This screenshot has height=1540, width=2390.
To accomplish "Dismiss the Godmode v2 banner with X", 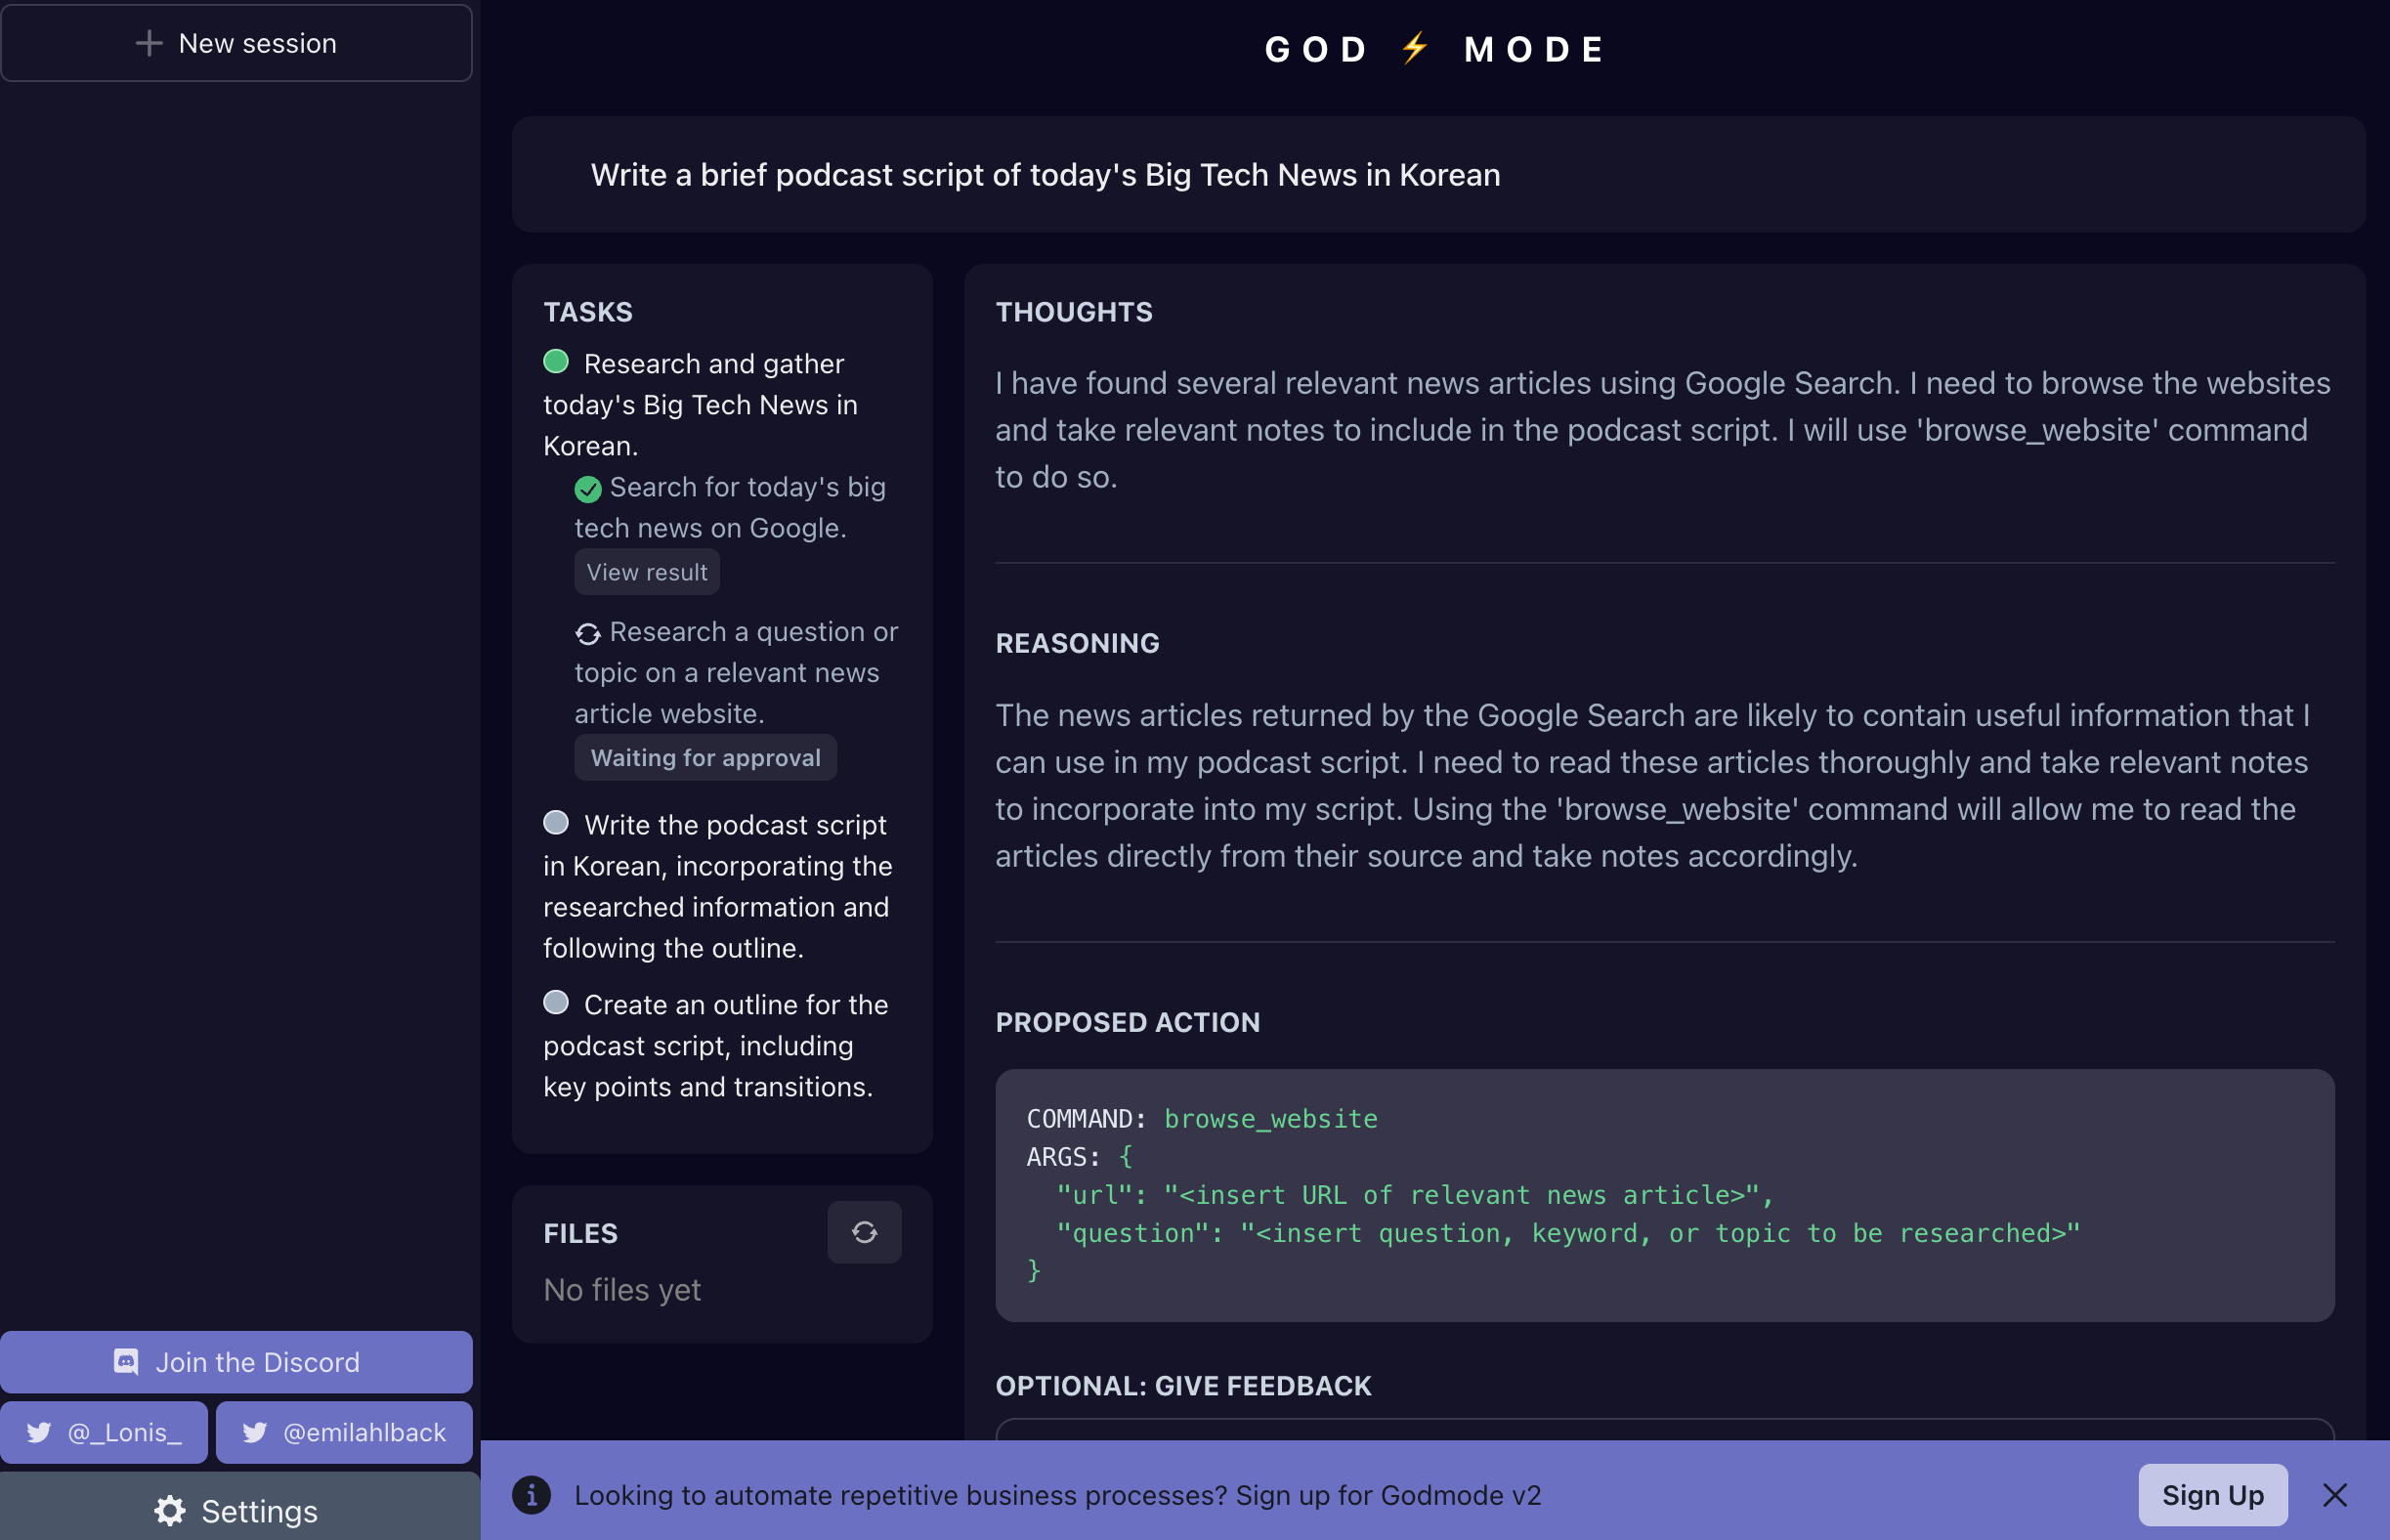I will click(2334, 1494).
